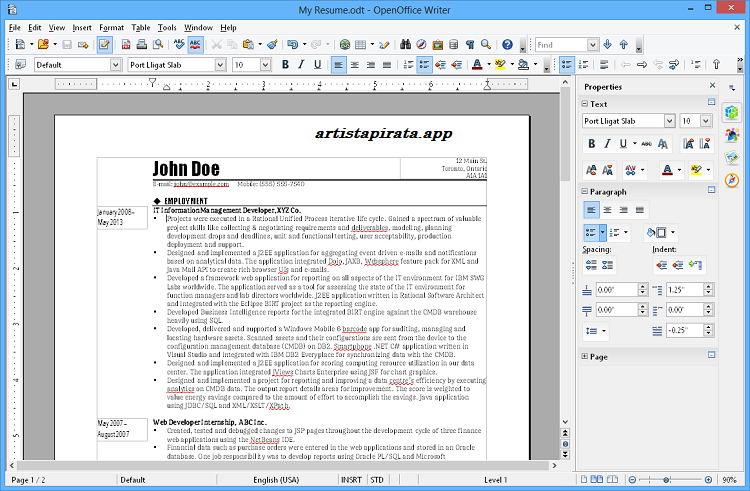Click the Find text input field
750x491 pixels.
click(x=561, y=45)
